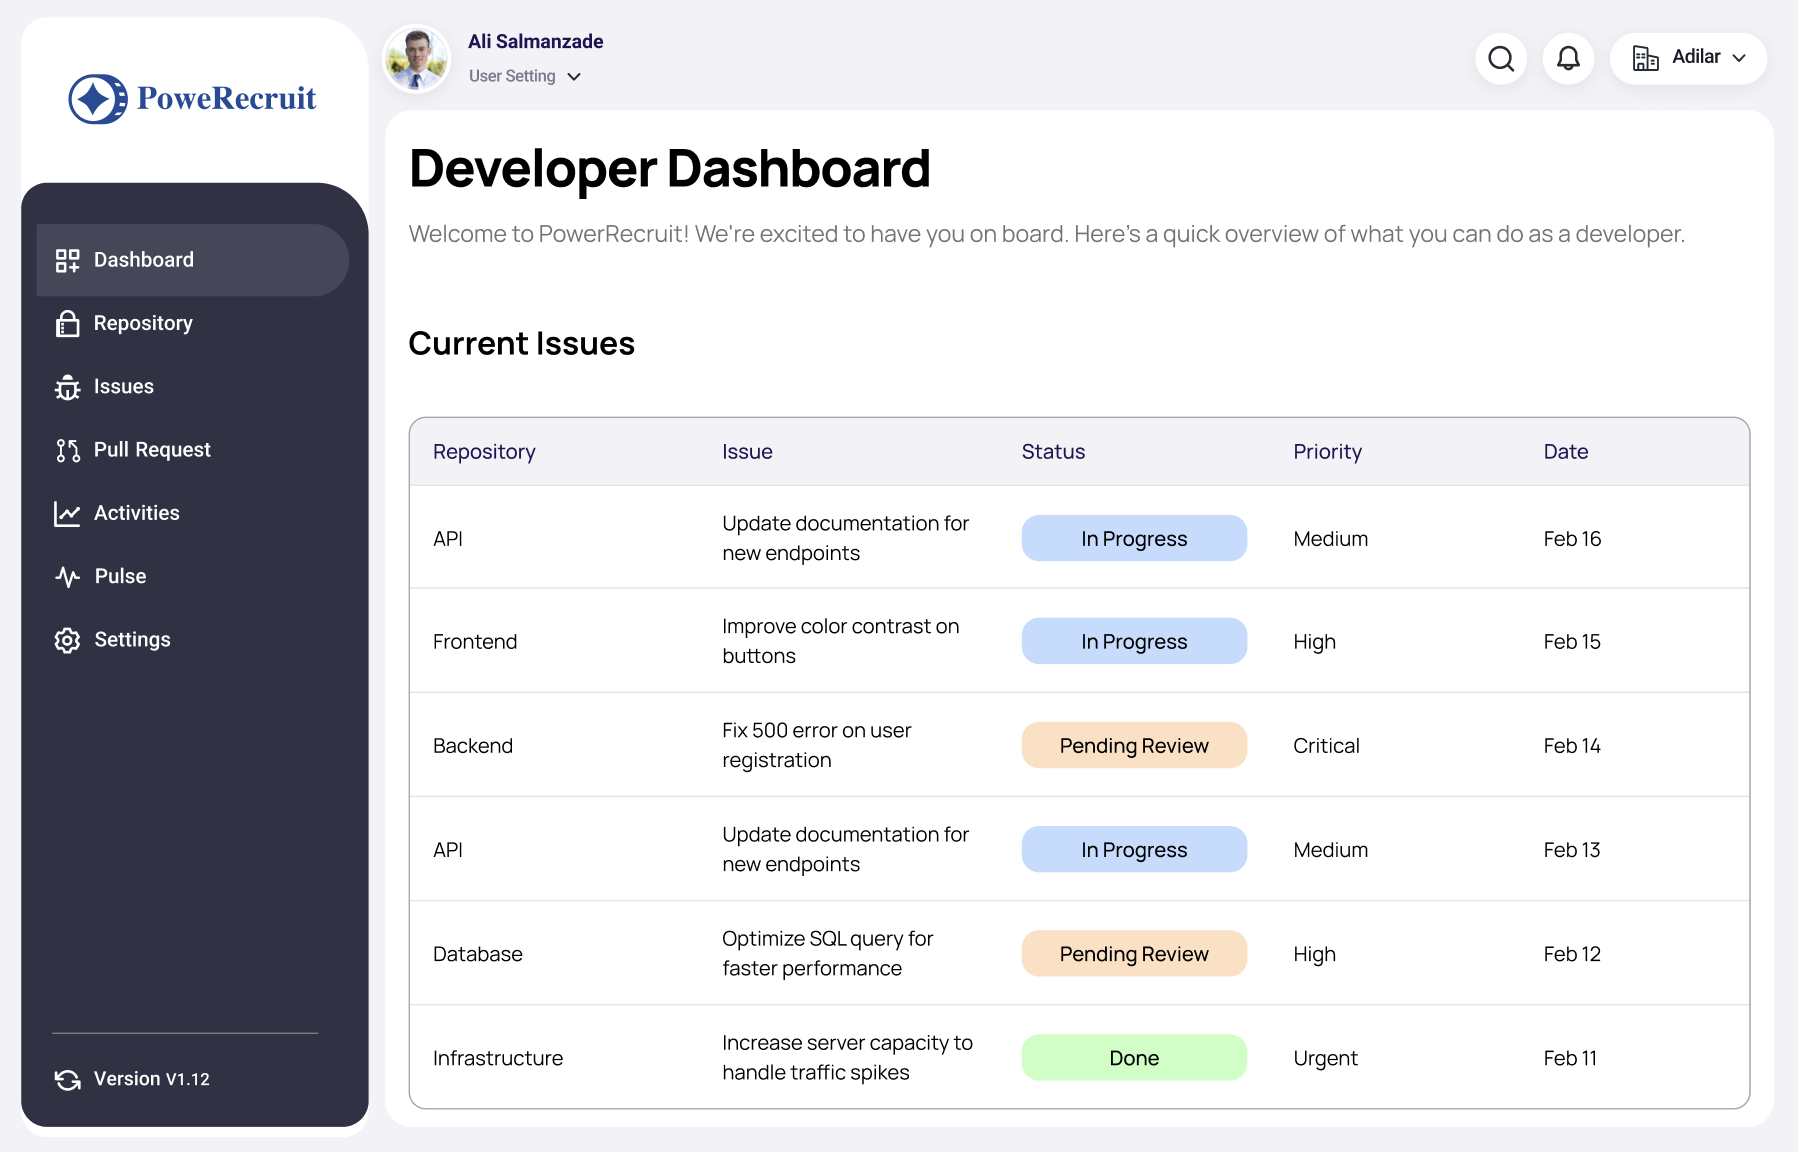This screenshot has height=1152, width=1798.
Task: Click the Frontend repository cell
Action: point(475,642)
